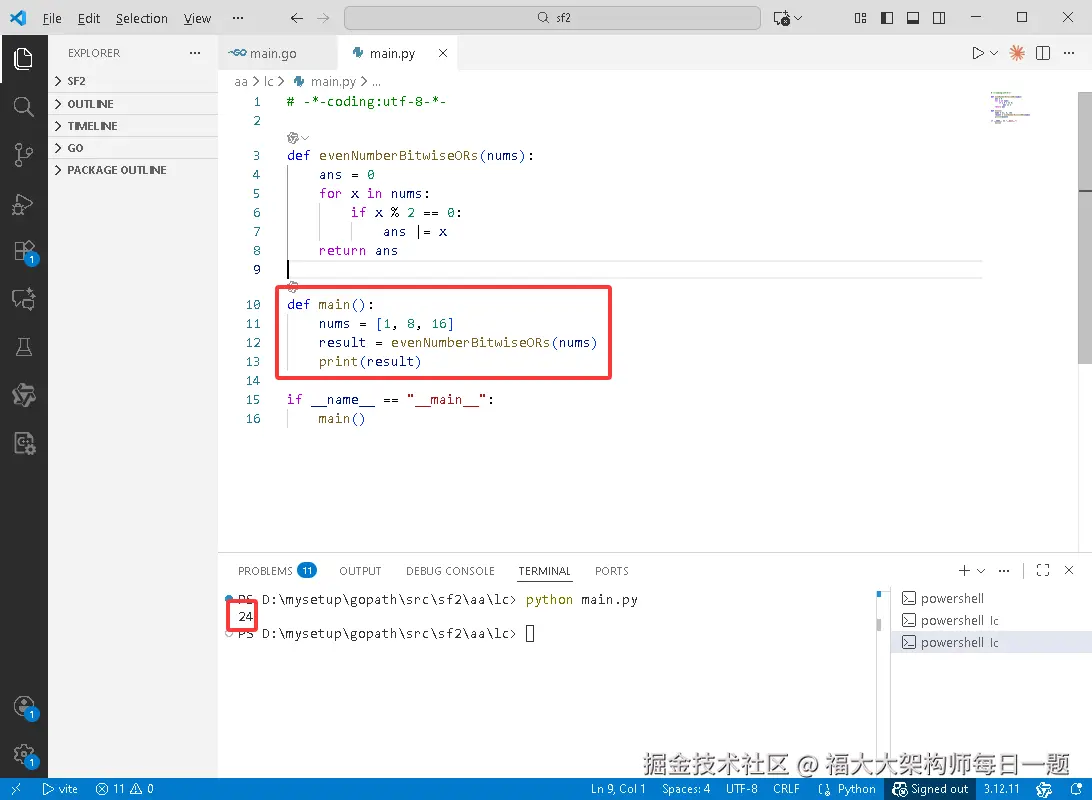Click the Signed out status item
Viewport: 1092px width, 800px height.
[x=930, y=789]
